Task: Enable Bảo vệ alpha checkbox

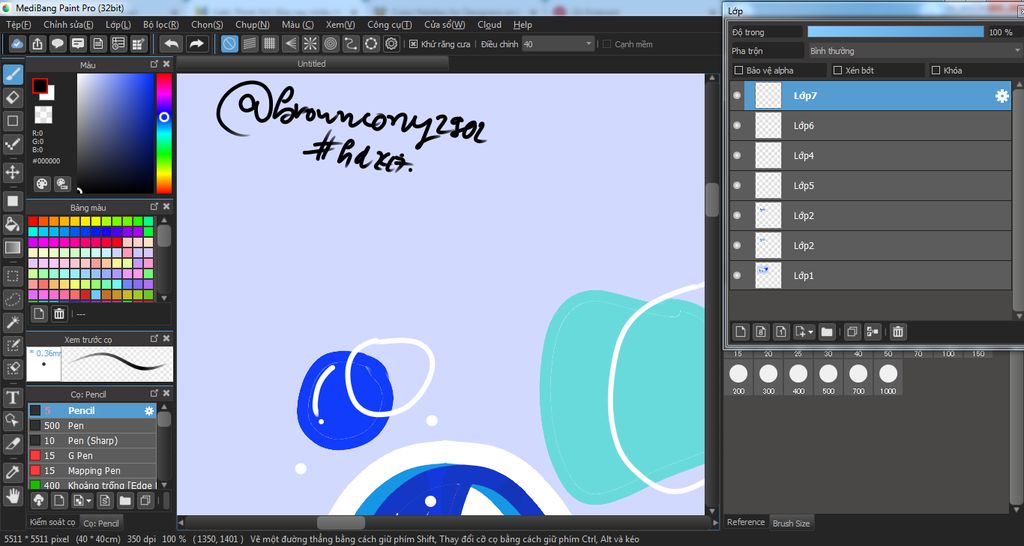Action: pyautogui.click(x=739, y=70)
